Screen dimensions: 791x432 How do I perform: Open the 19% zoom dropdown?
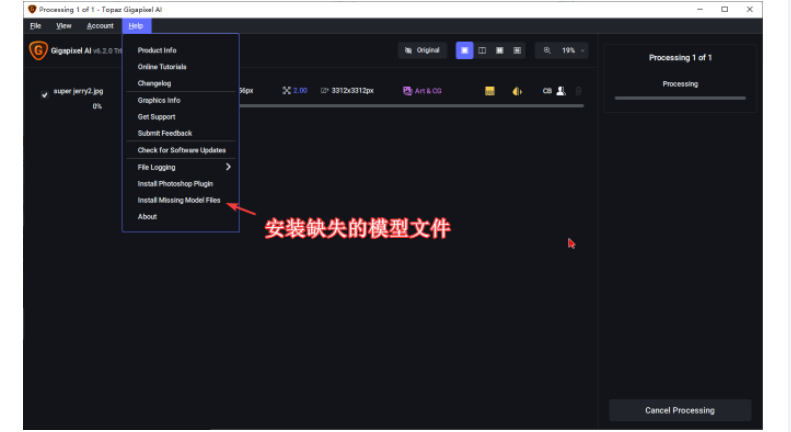(574, 50)
